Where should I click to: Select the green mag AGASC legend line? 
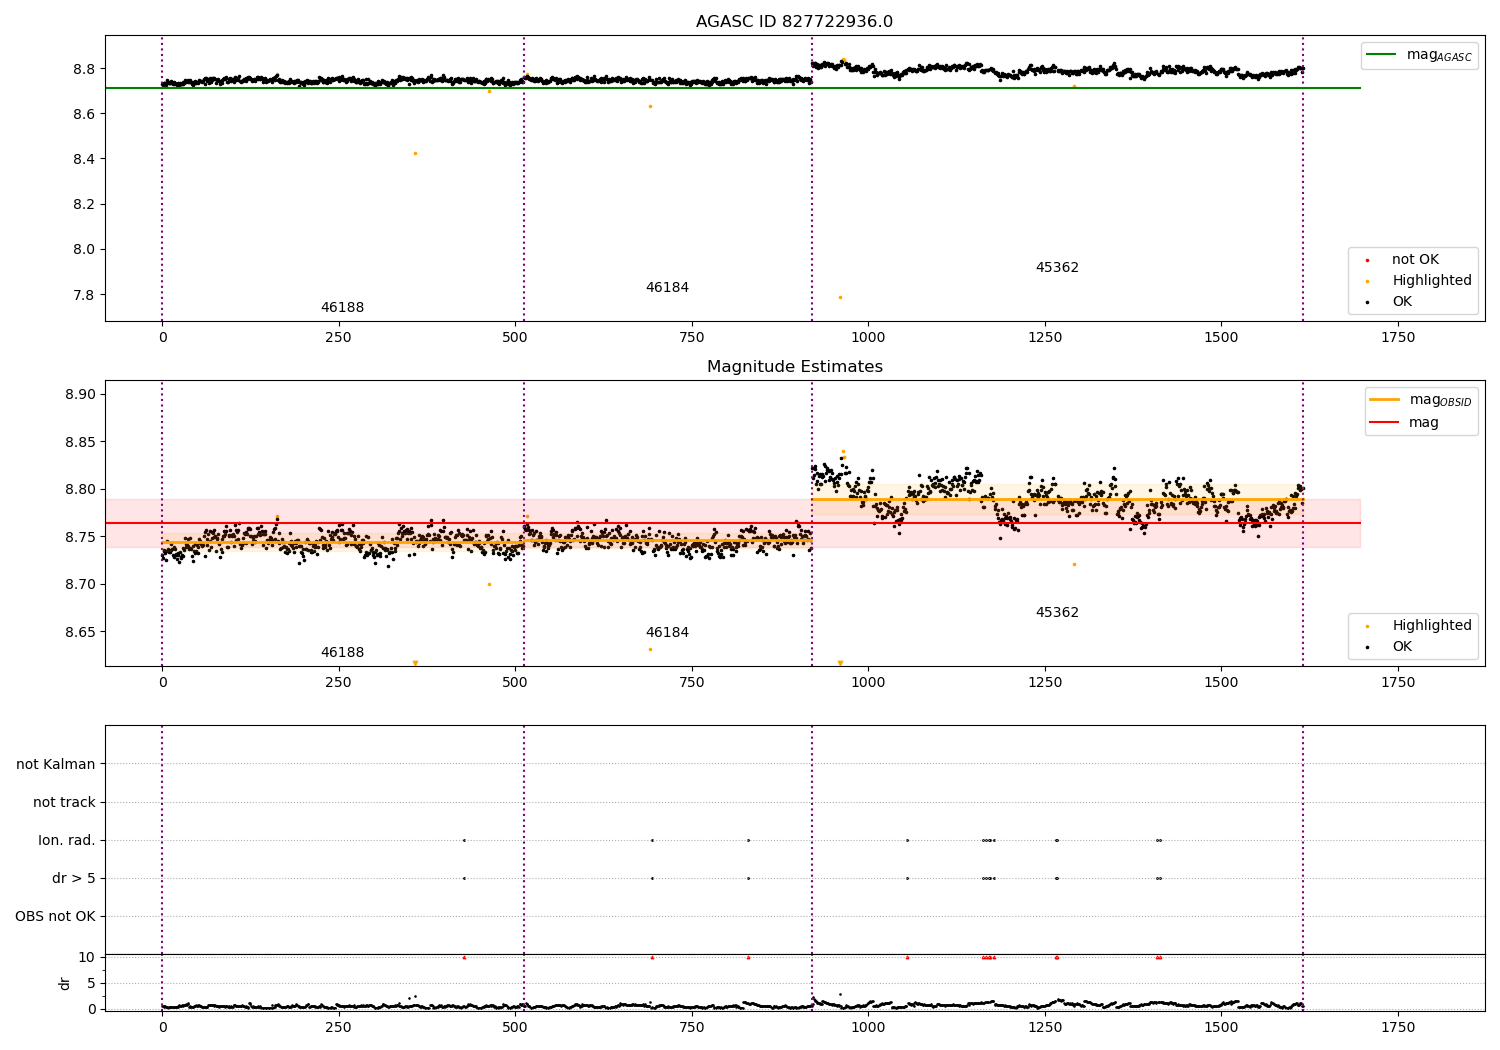(1383, 55)
